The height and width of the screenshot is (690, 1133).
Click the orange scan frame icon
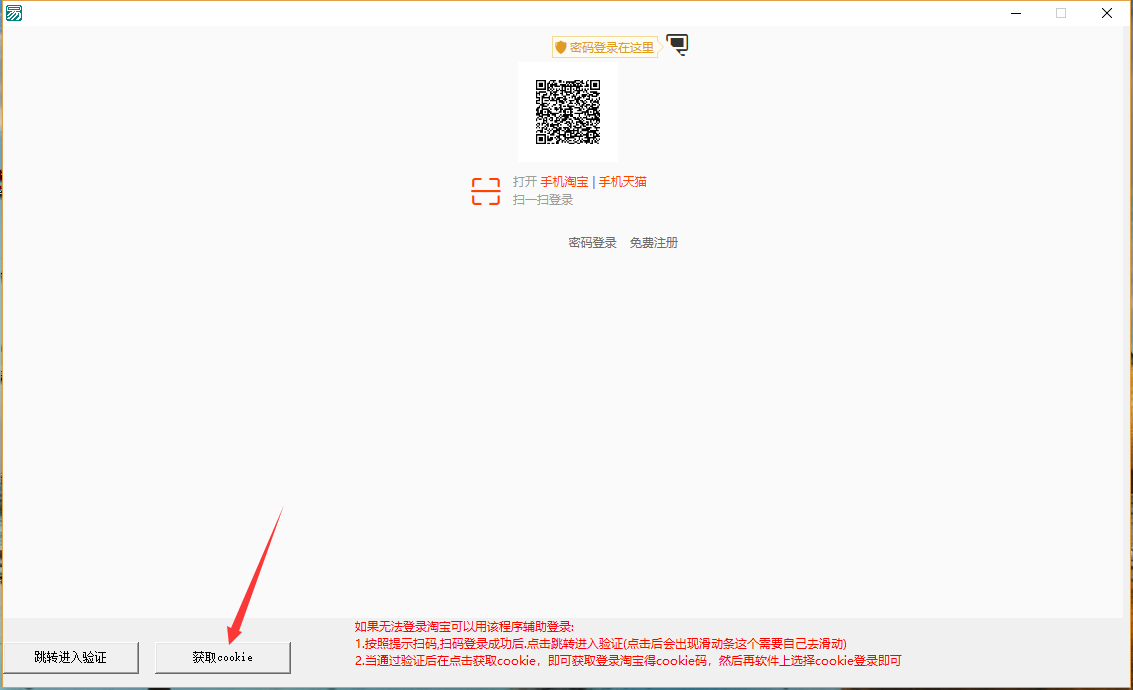(x=486, y=191)
